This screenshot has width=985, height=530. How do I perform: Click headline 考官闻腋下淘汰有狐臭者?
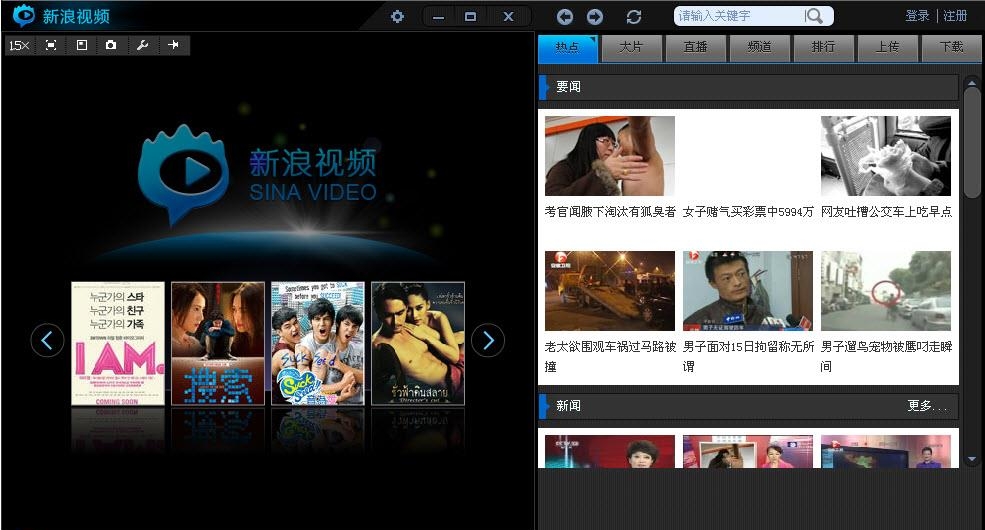coord(610,212)
